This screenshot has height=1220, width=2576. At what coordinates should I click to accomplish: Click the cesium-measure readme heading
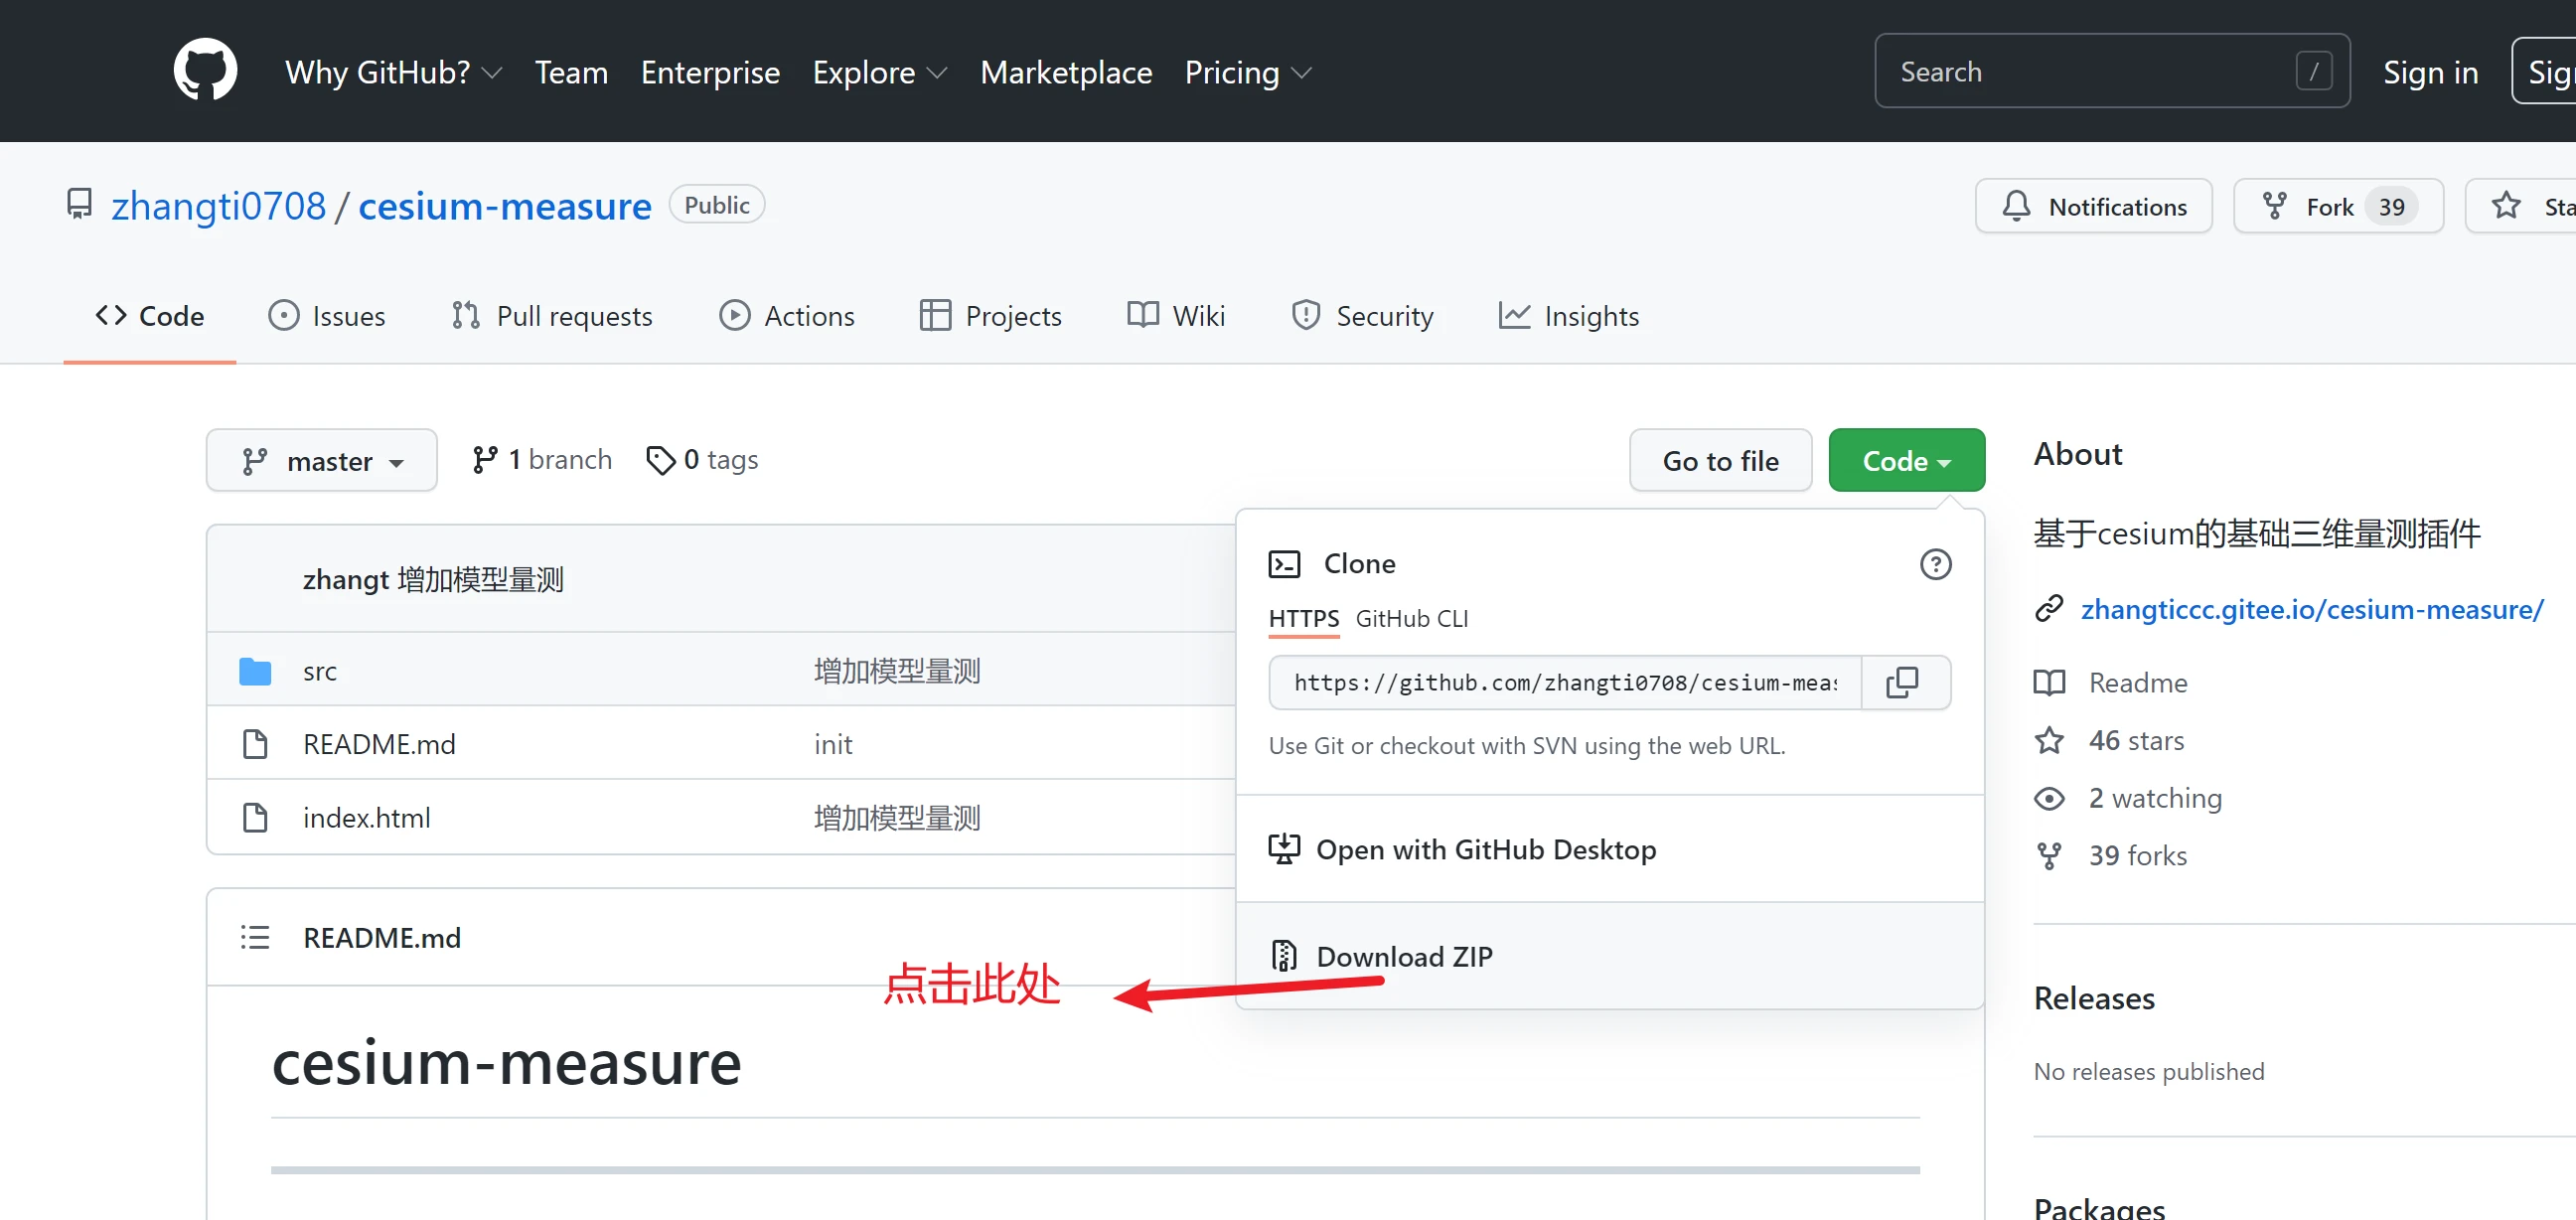507,1062
